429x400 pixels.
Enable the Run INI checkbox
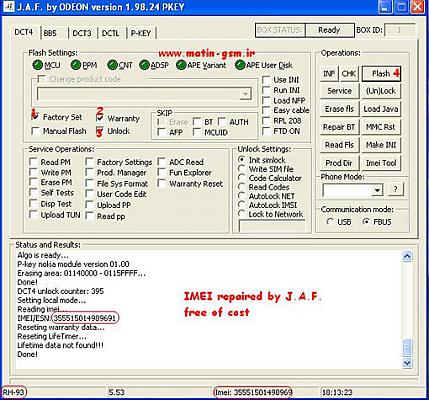point(266,90)
